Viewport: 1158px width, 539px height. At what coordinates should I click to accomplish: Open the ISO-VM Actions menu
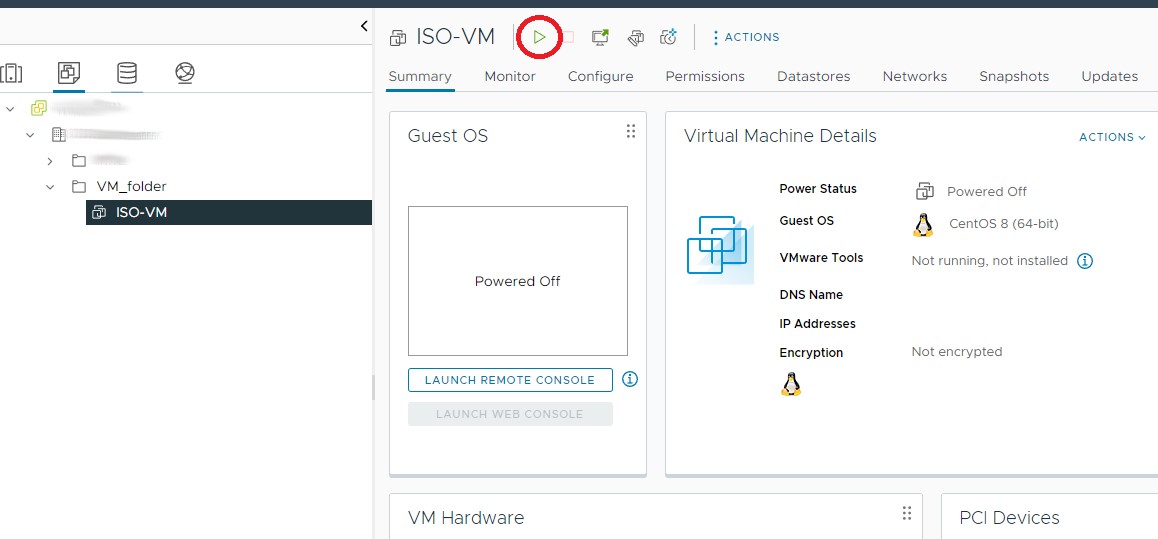745,37
